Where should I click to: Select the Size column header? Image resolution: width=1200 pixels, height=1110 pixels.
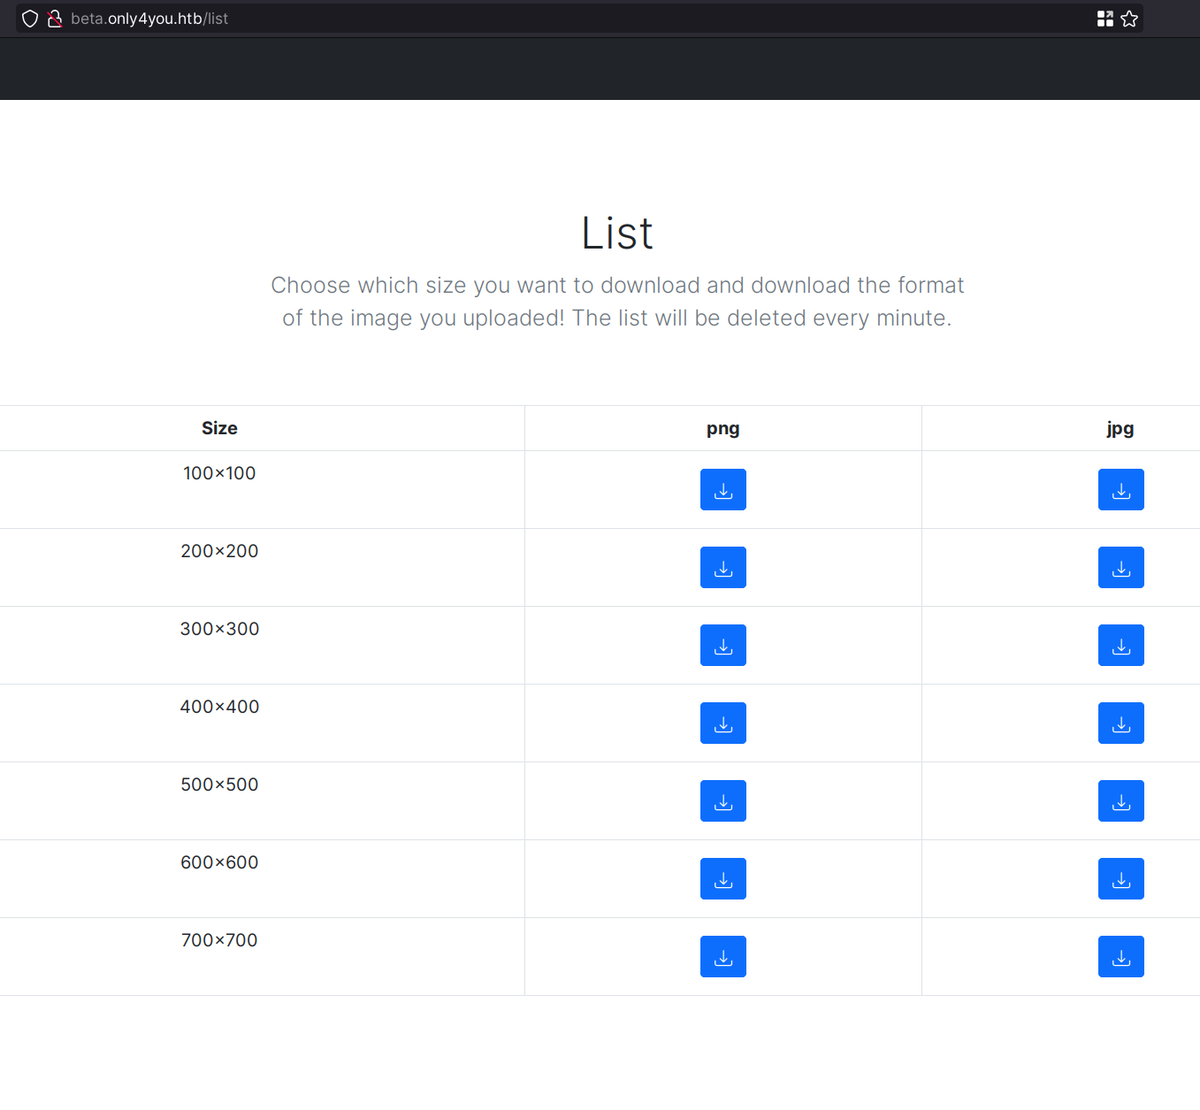pyautogui.click(x=220, y=428)
